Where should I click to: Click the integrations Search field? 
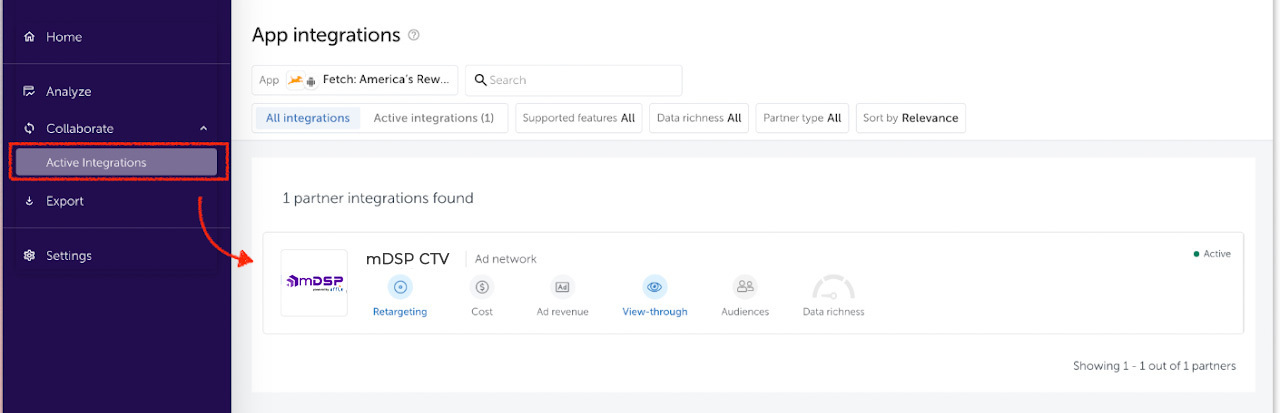580,80
